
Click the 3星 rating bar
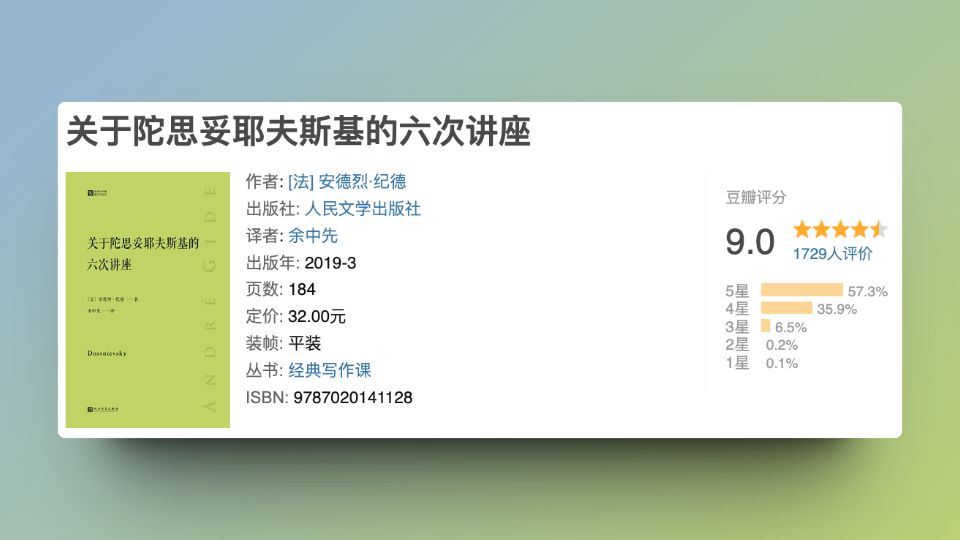coord(765,326)
